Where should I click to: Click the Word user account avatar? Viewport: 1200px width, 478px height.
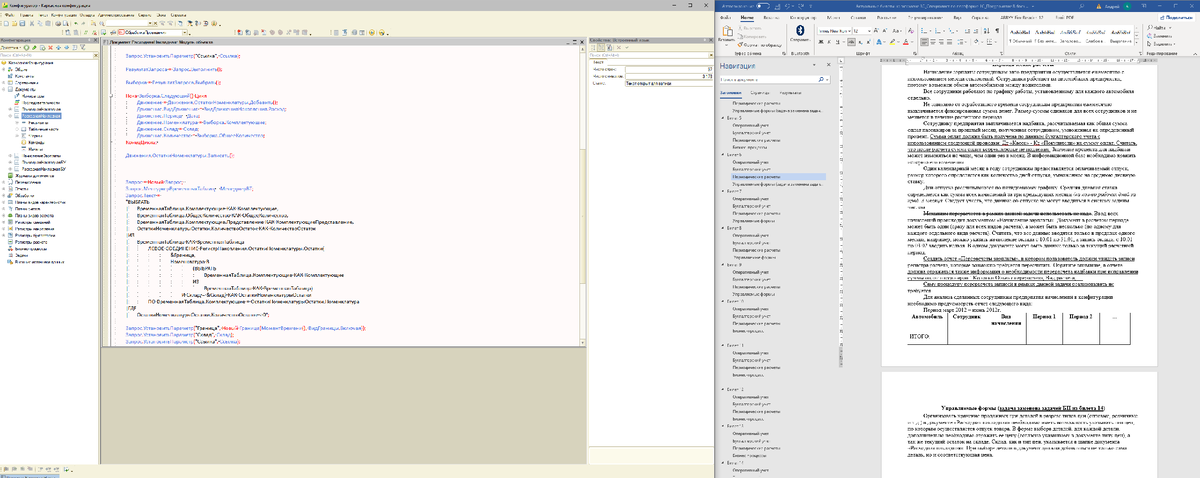[1126, 6]
